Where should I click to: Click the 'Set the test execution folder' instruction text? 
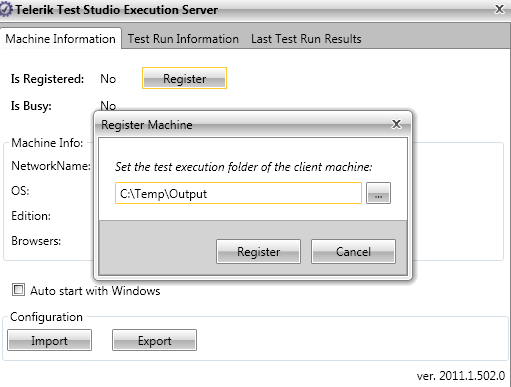click(243, 167)
